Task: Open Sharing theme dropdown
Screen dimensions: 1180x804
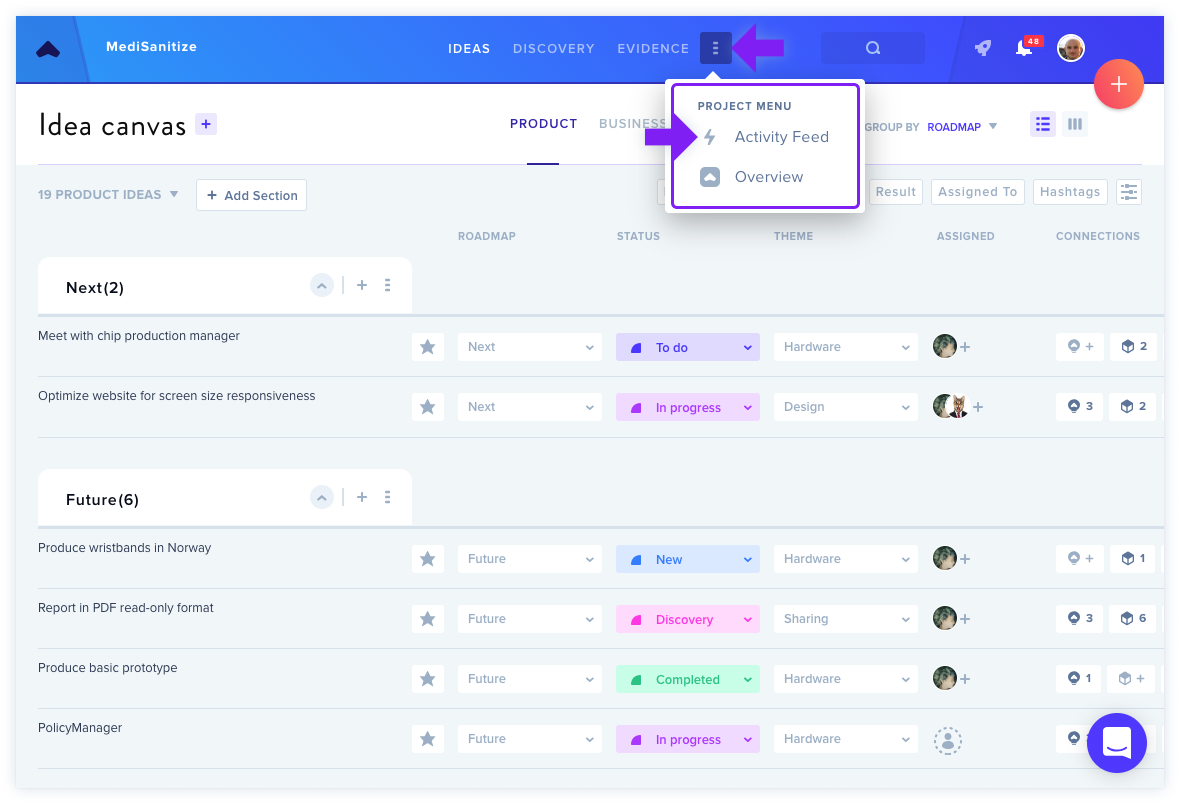Action: coord(846,619)
